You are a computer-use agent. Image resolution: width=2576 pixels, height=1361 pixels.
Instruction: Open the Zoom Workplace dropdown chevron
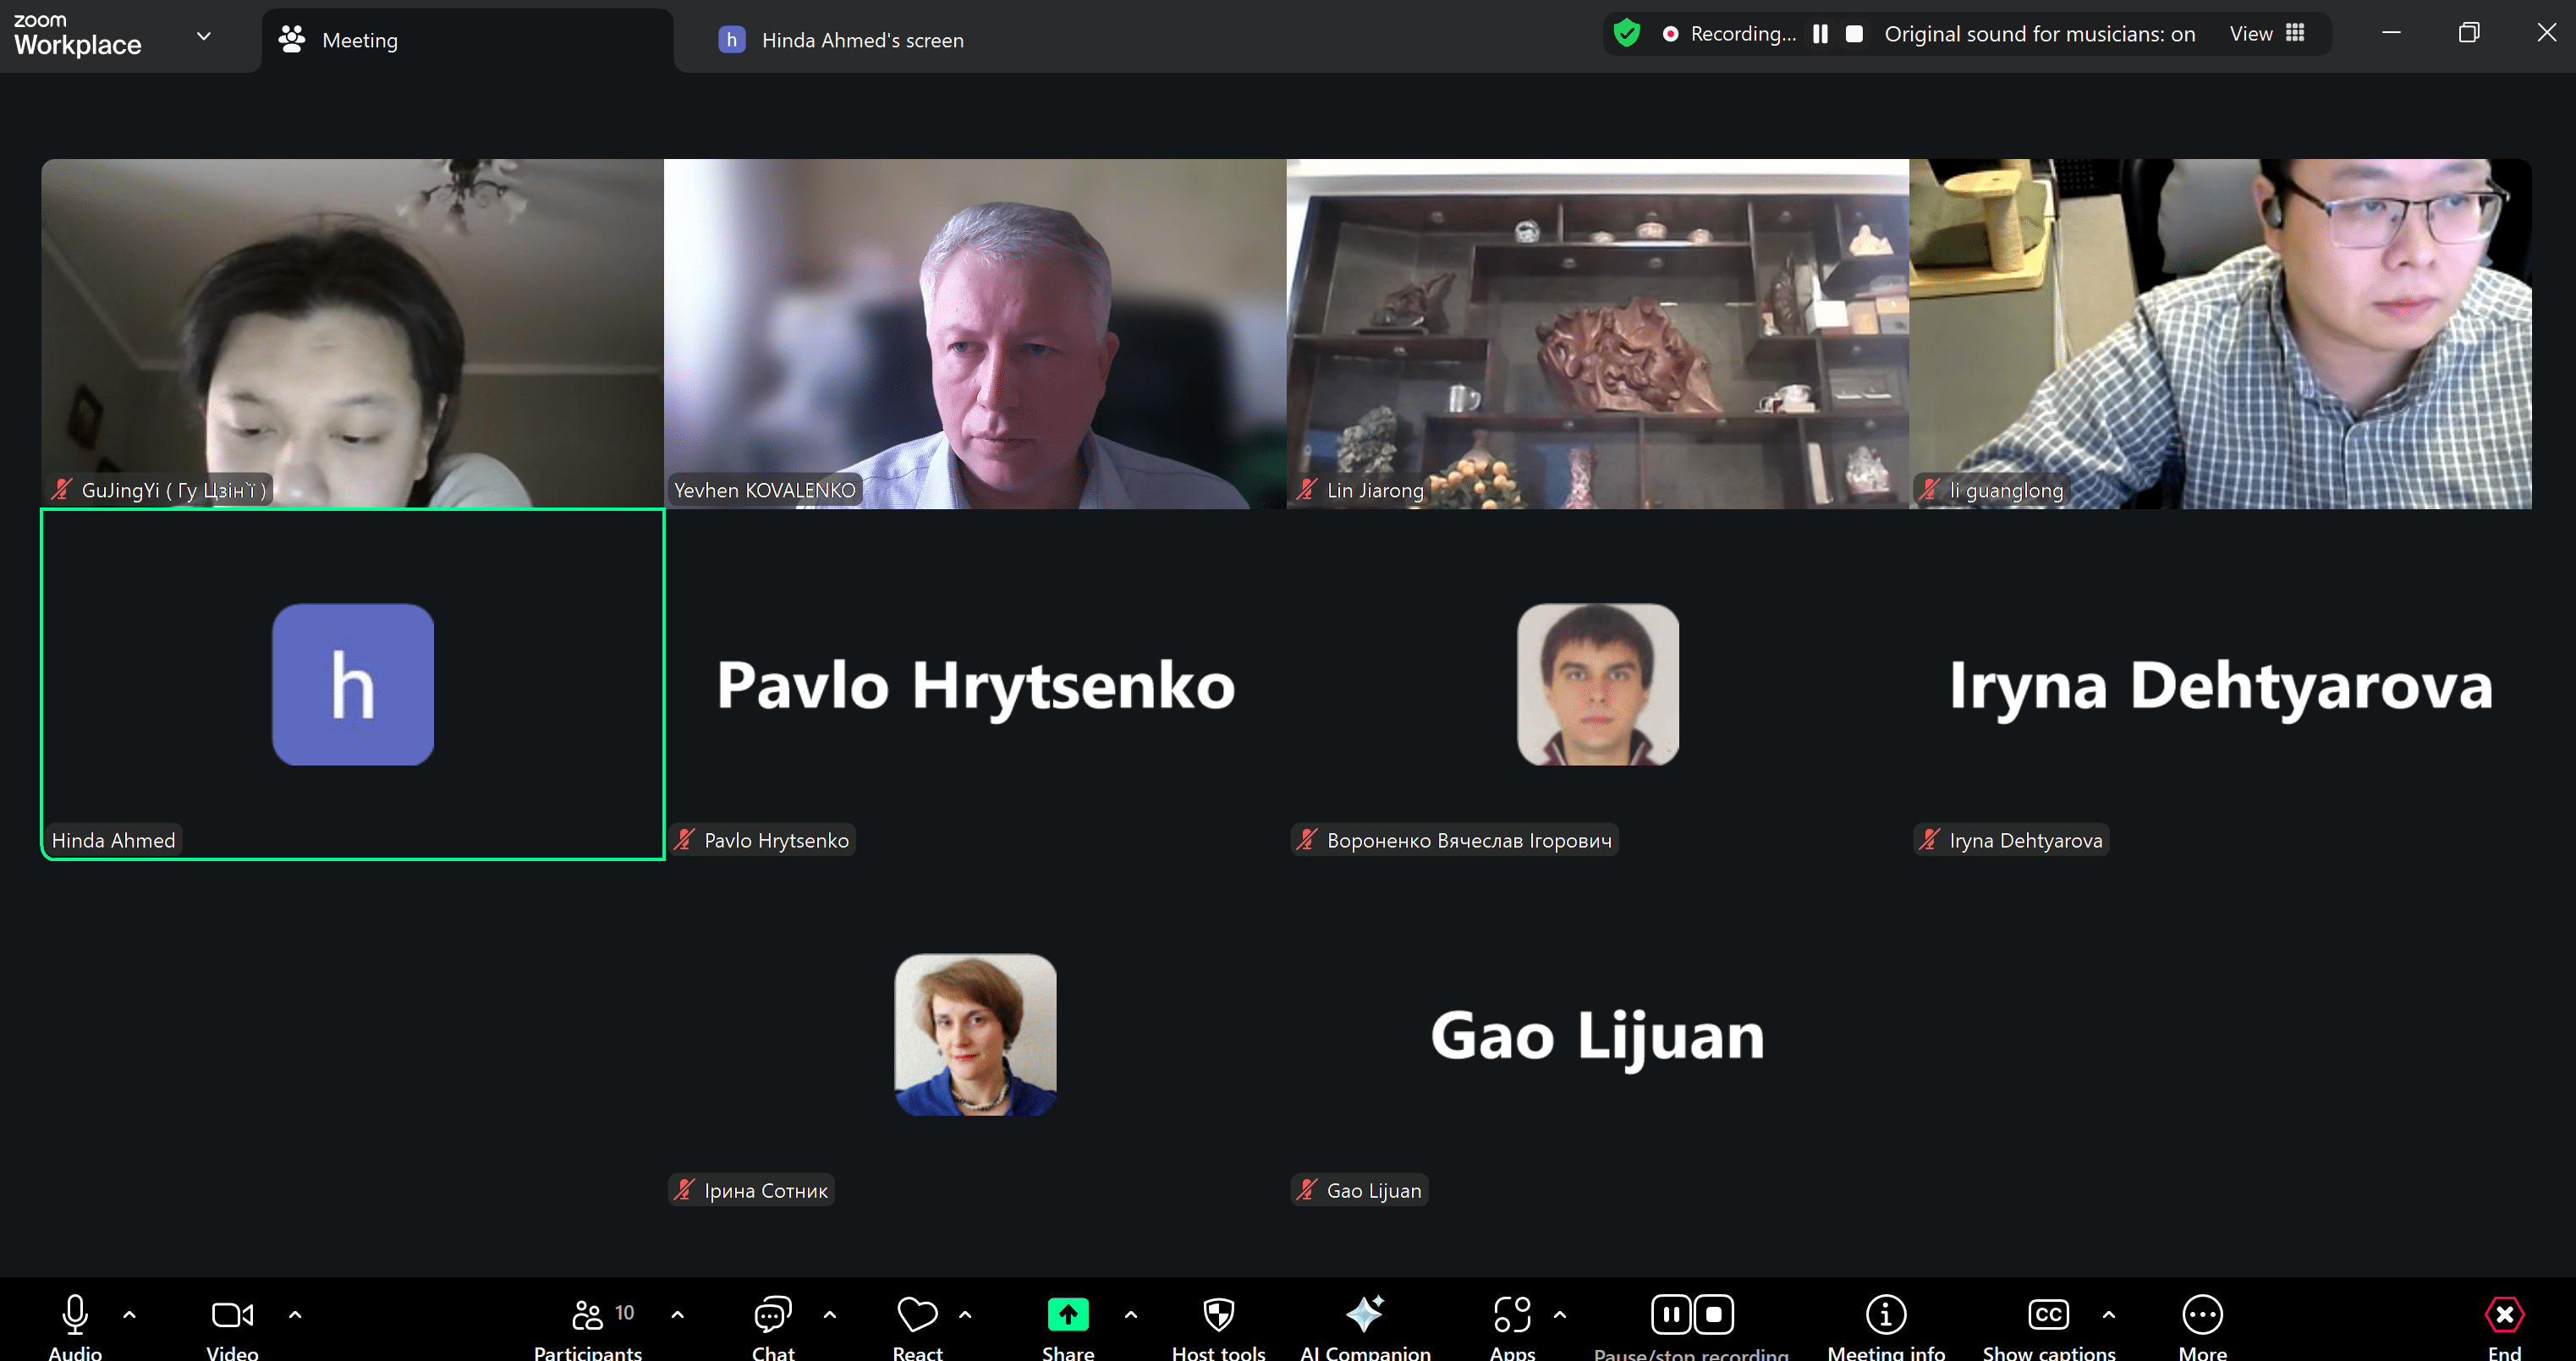[204, 36]
